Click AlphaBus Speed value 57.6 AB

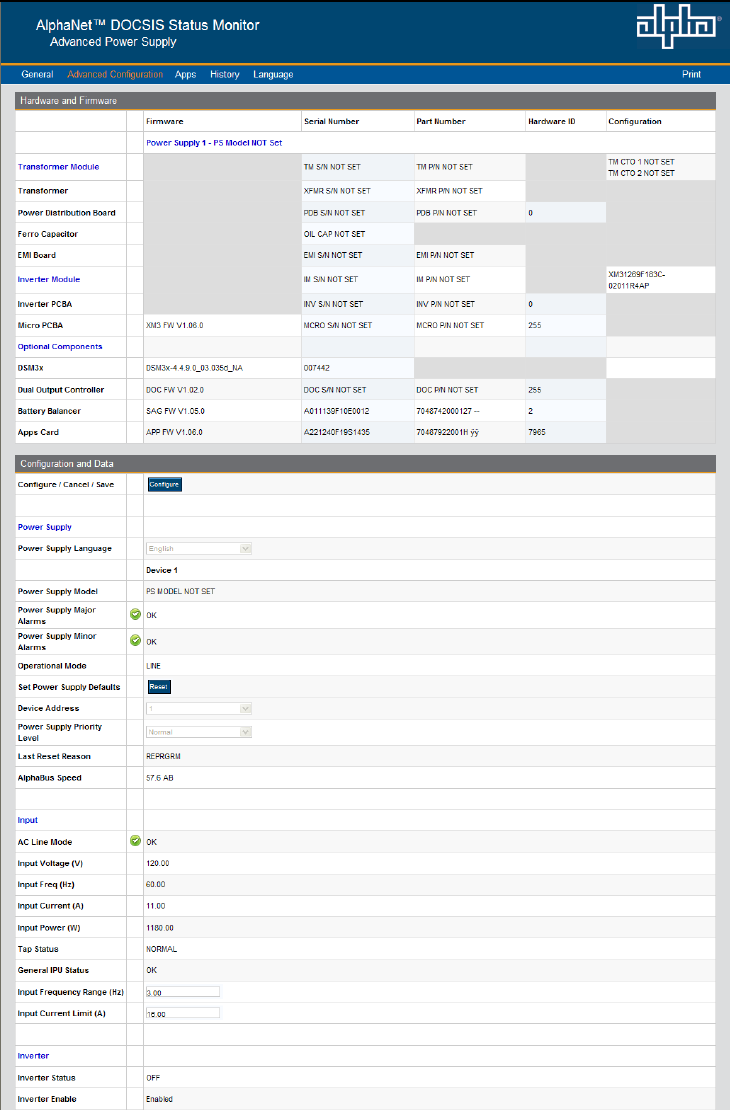click(160, 778)
